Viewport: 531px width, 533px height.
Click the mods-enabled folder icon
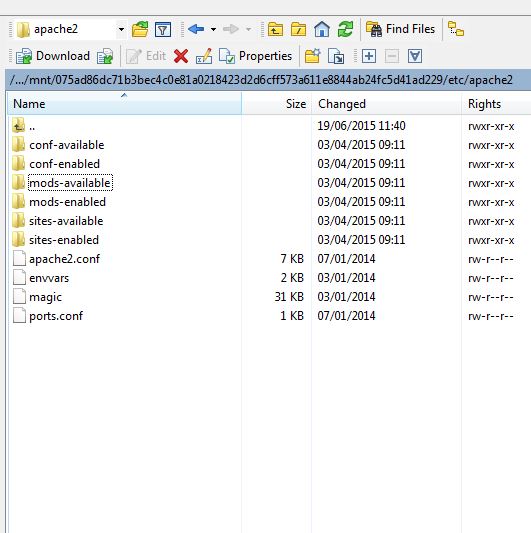18,202
